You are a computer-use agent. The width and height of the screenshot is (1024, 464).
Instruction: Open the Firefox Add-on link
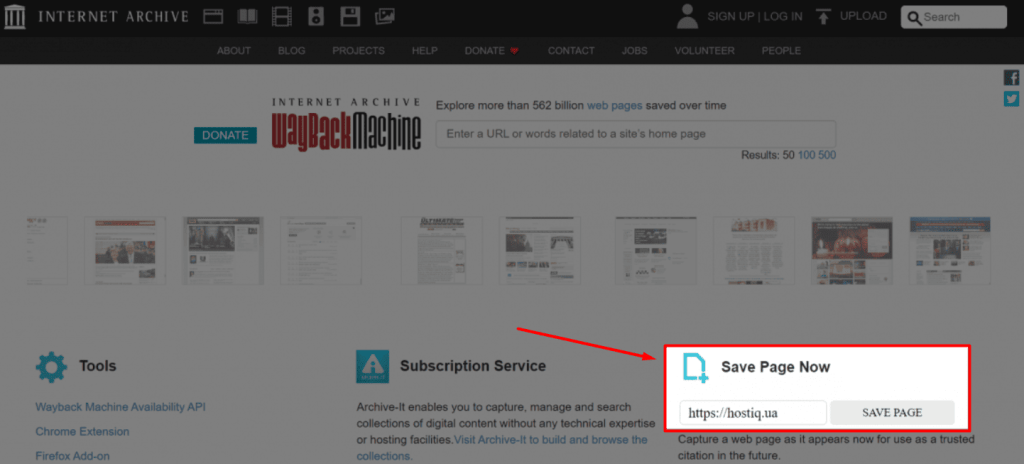pyautogui.click(x=72, y=456)
